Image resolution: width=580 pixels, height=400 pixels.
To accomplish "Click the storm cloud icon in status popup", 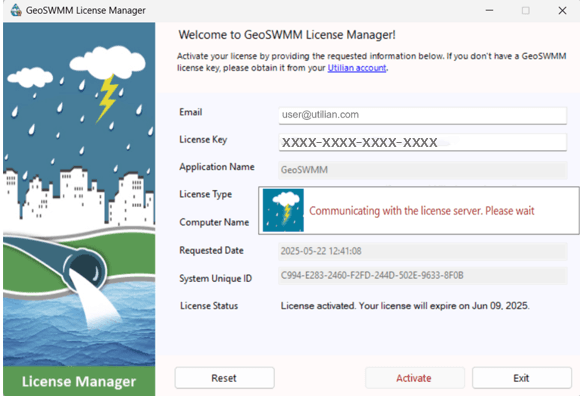I will (x=283, y=210).
